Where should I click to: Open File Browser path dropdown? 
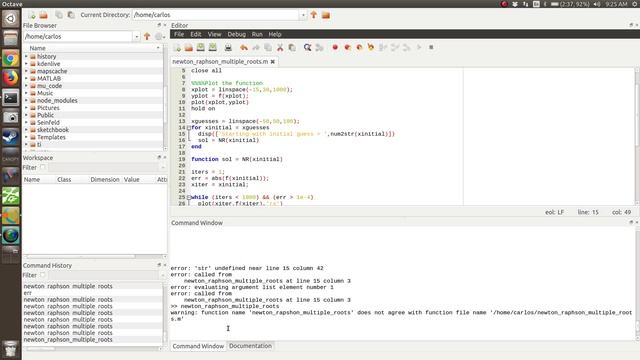[137, 36]
